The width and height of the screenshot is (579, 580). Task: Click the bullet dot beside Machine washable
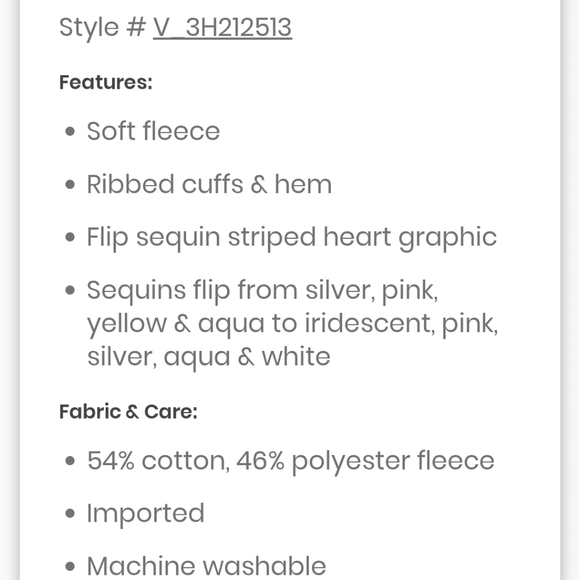pos(70,566)
